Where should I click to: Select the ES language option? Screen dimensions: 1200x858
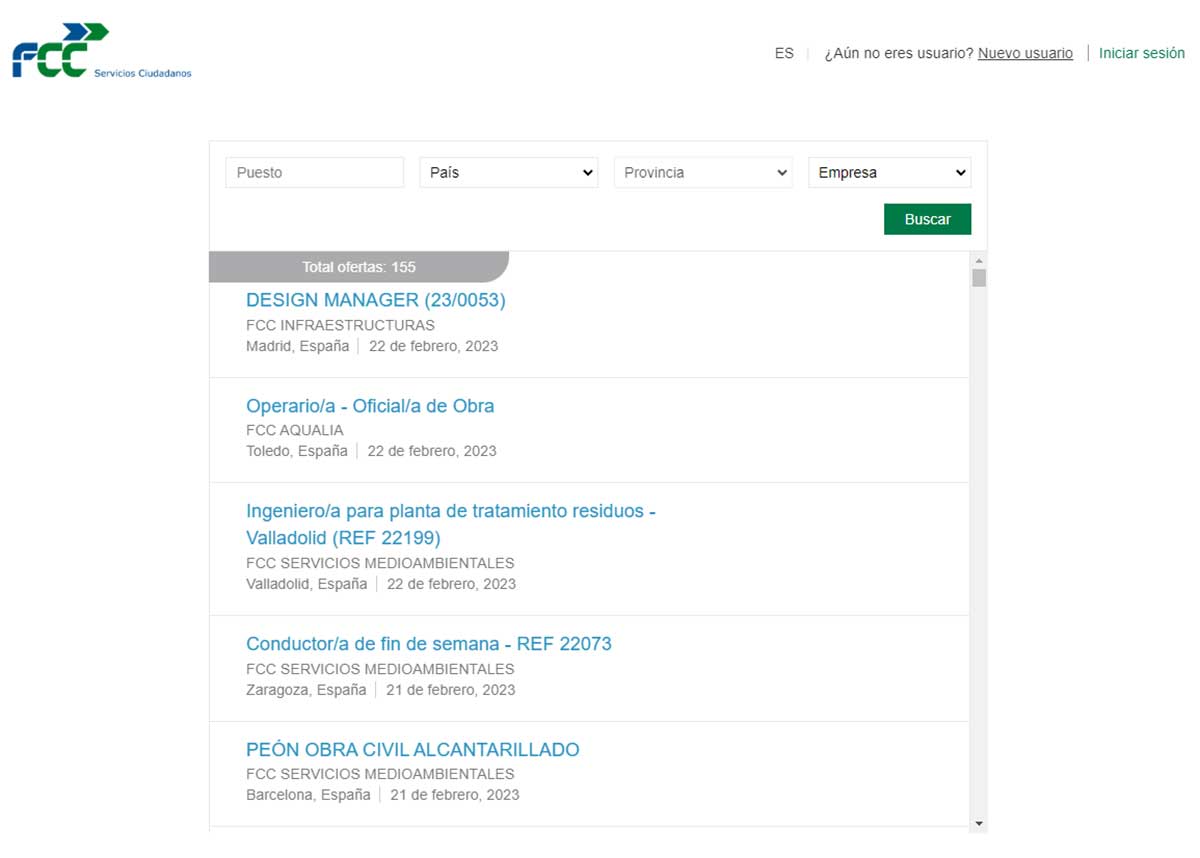tap(784, 53)
